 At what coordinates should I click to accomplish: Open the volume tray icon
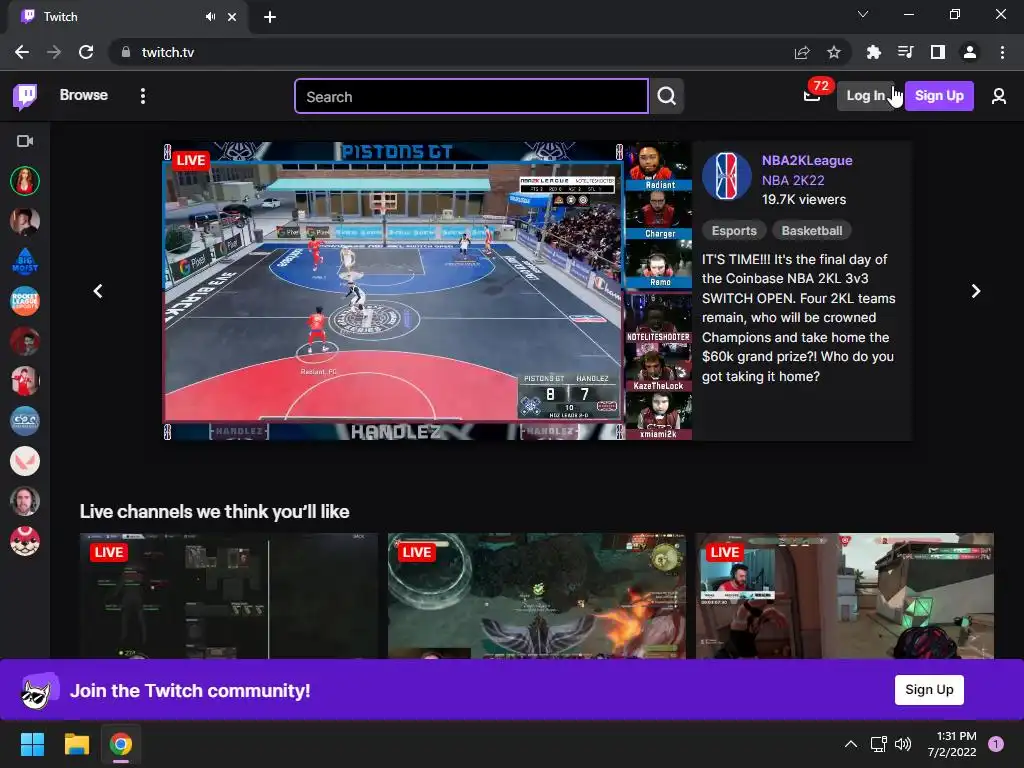coord(903,744)
